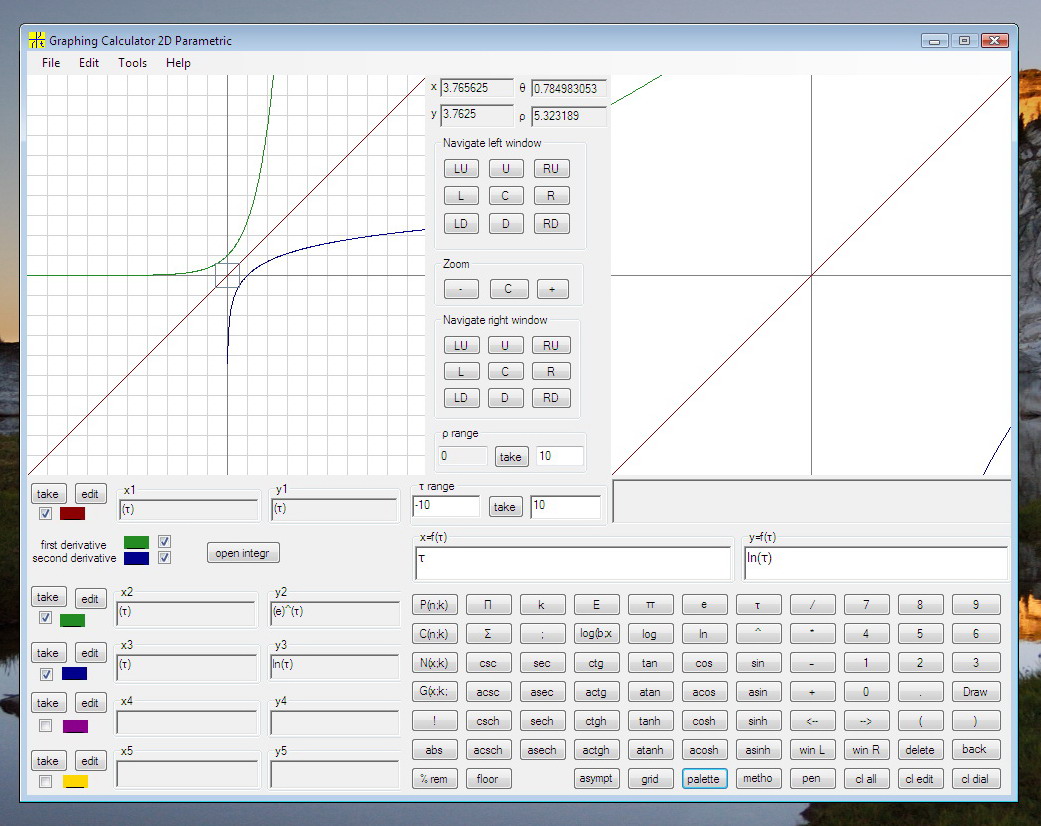Viewport: 1041px width, 826px height.
Task: Click the Draw button
Action: pyautogui.click(x=975, y=692)
